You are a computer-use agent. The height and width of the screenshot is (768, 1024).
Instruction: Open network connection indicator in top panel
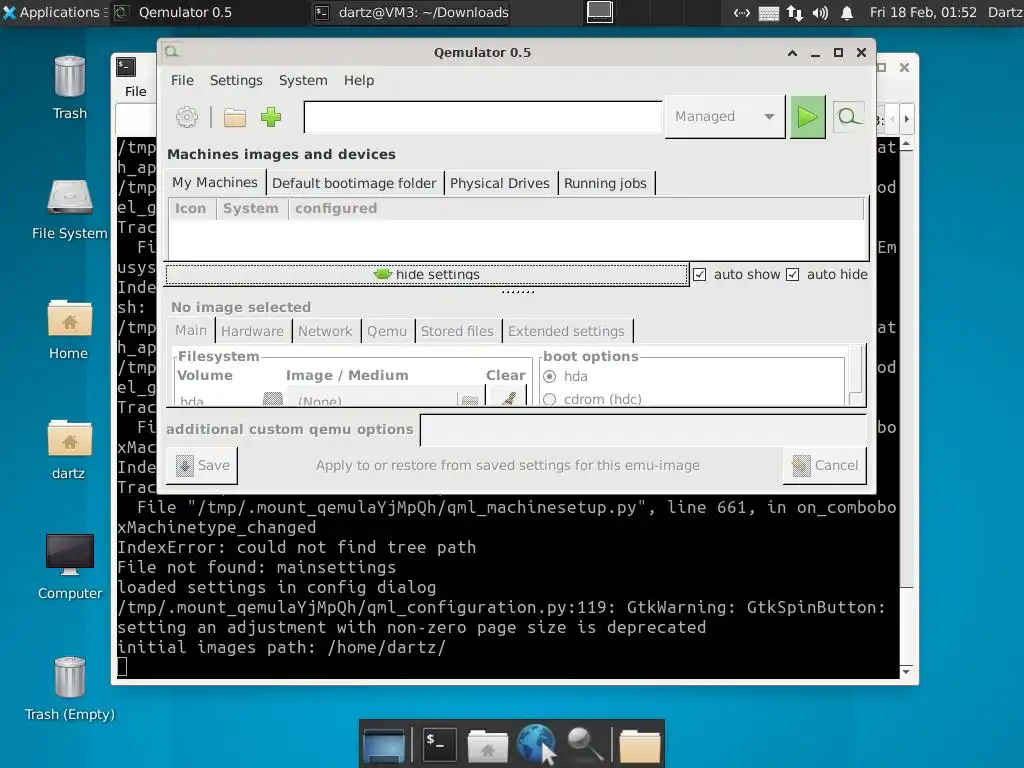pos(795,12)
